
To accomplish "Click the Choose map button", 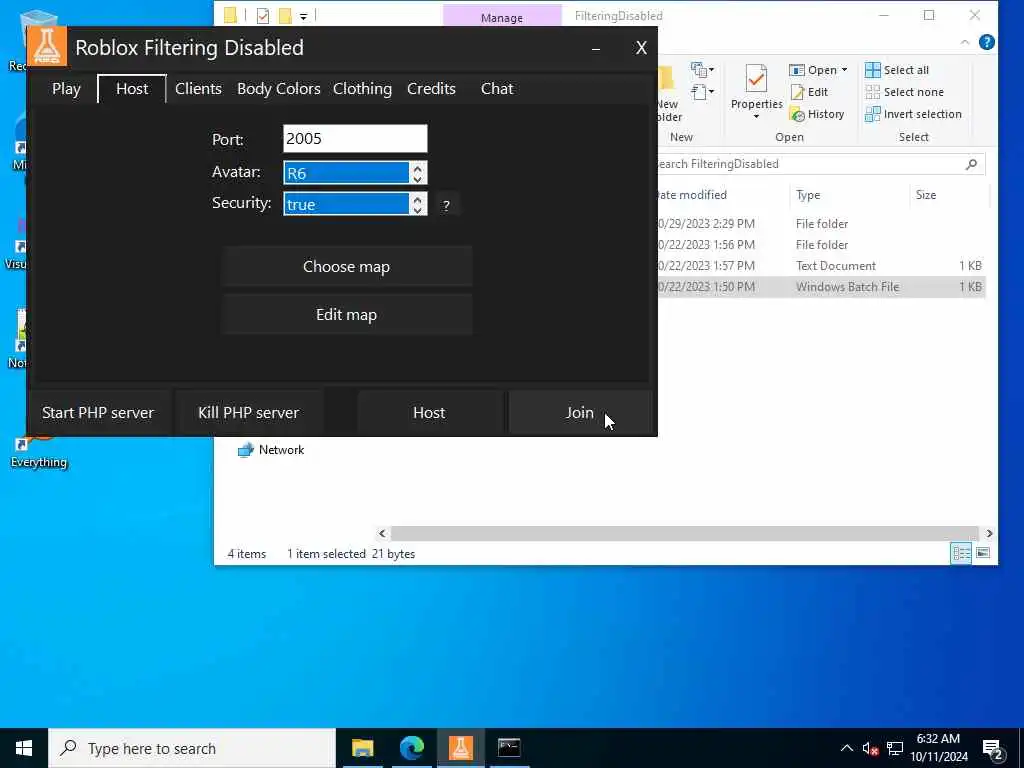I will pos(346,266).
